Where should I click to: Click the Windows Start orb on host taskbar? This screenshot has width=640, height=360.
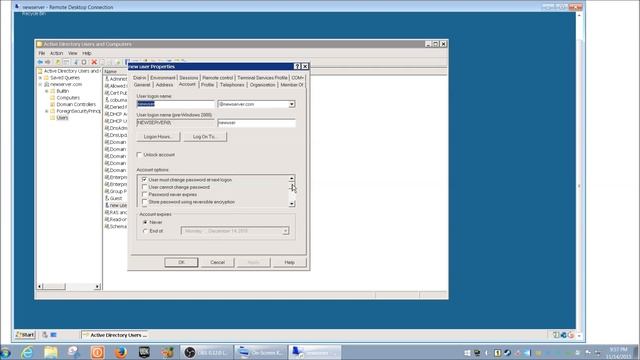[x=5, y=352]
